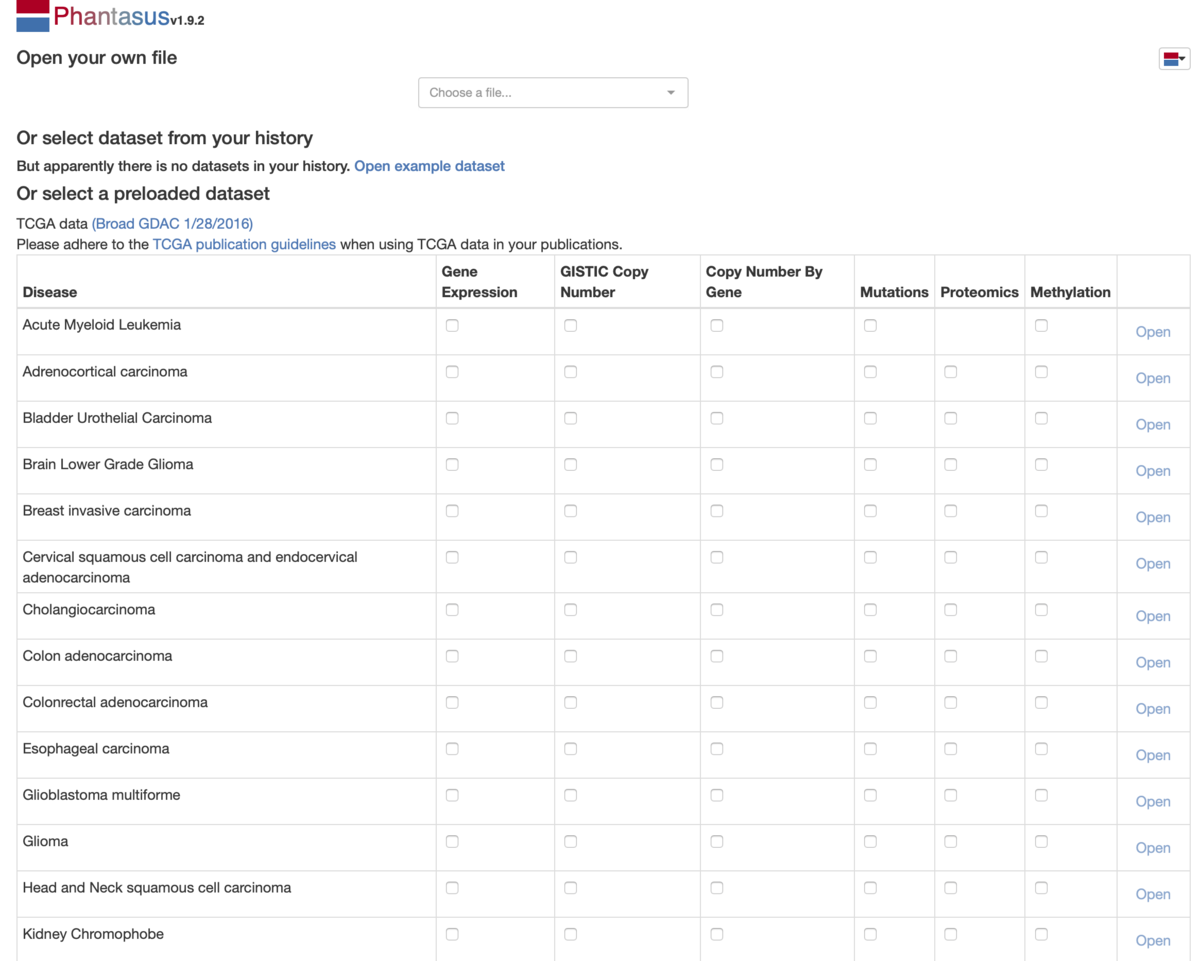This screenshot has width=1200, height=961.
Task: Visit the Broad GDAC 1/28/2016 link
Action: point(172,224)
